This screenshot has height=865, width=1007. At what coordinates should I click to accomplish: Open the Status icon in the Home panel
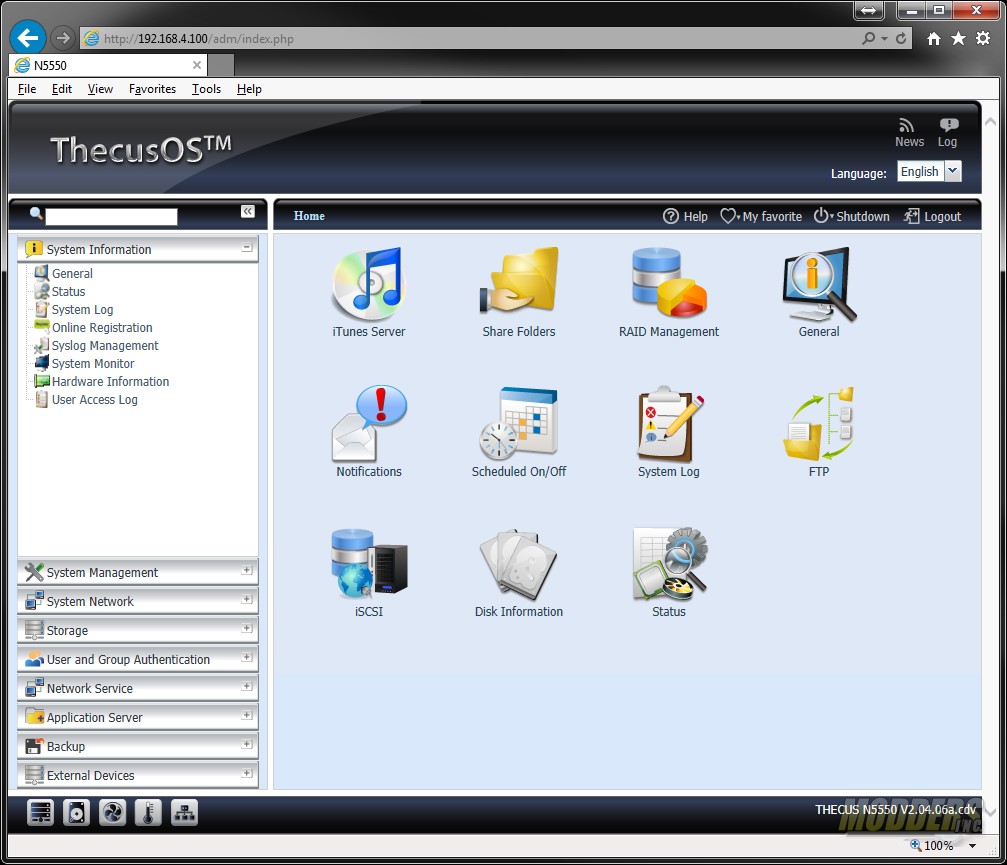click(669, 564)
